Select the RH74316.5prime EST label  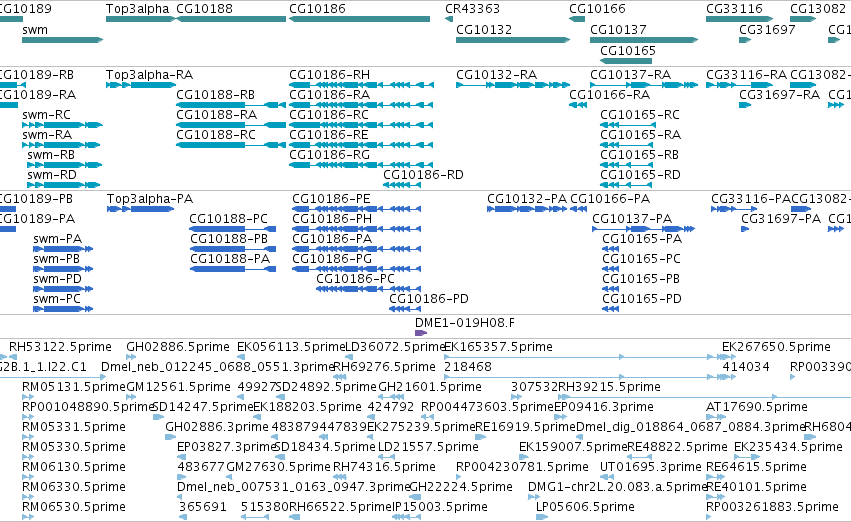pyautogui.click(x=384, y=467)
